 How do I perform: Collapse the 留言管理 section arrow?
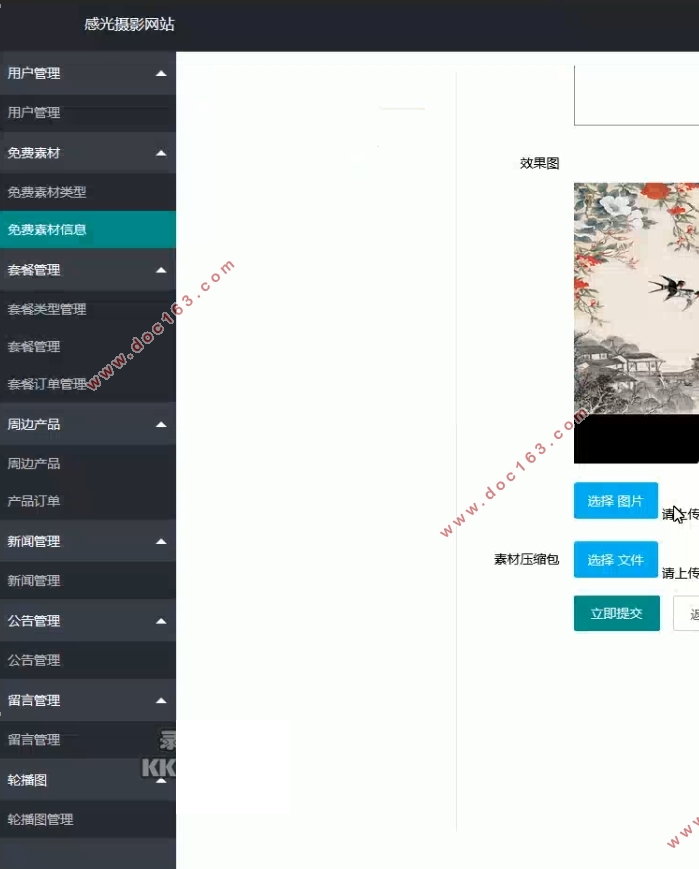(161, 701)
